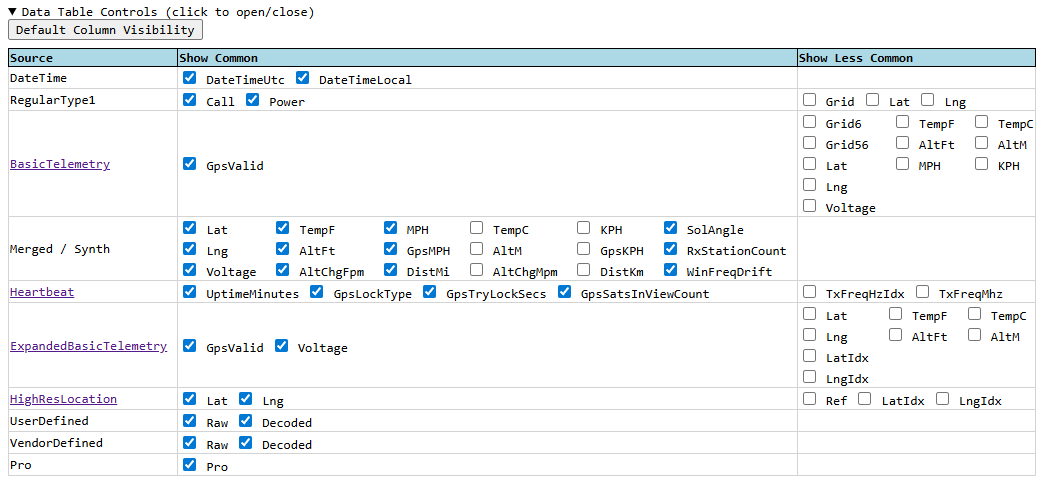Disable the Call column checkbox
This screenshot has width=1050, height=485.
190,100
